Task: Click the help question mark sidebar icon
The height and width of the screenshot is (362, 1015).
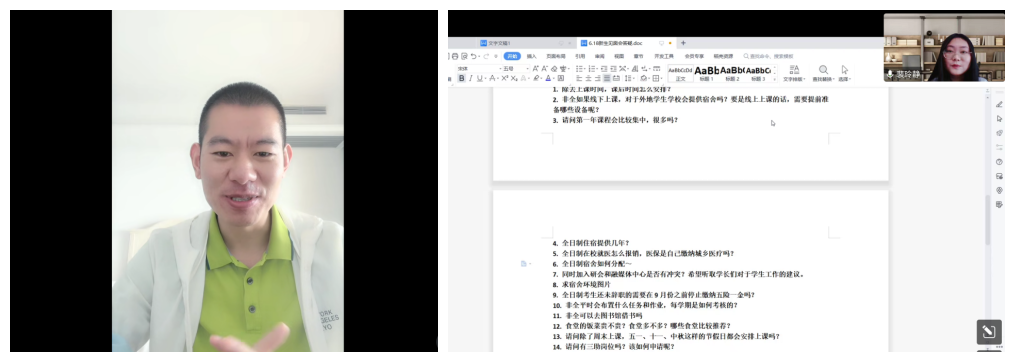Action: 999,161
